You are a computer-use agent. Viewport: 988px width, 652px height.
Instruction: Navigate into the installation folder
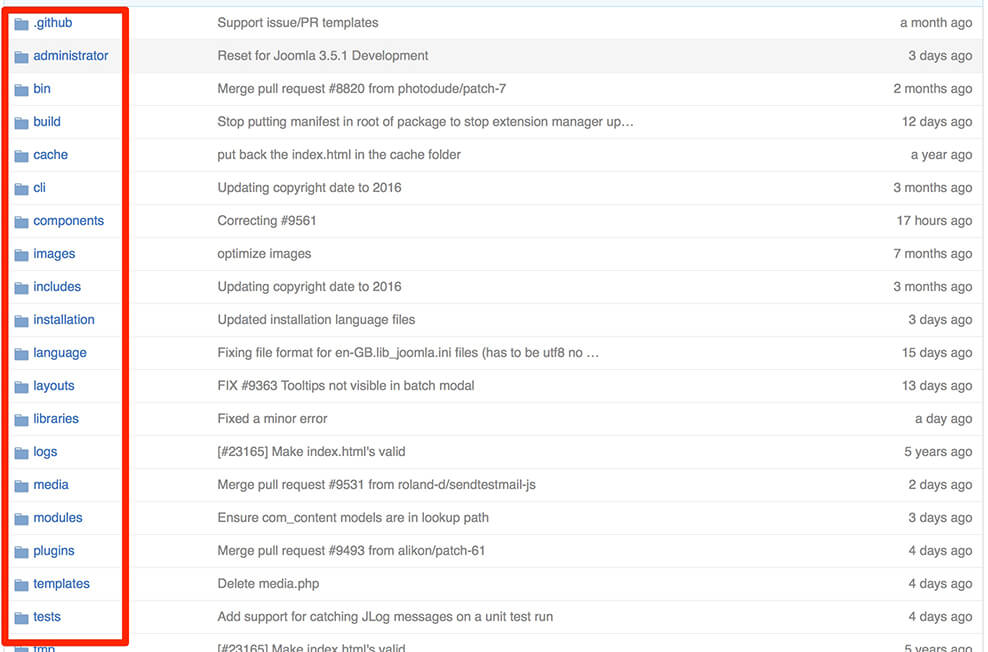click(64, 320)
